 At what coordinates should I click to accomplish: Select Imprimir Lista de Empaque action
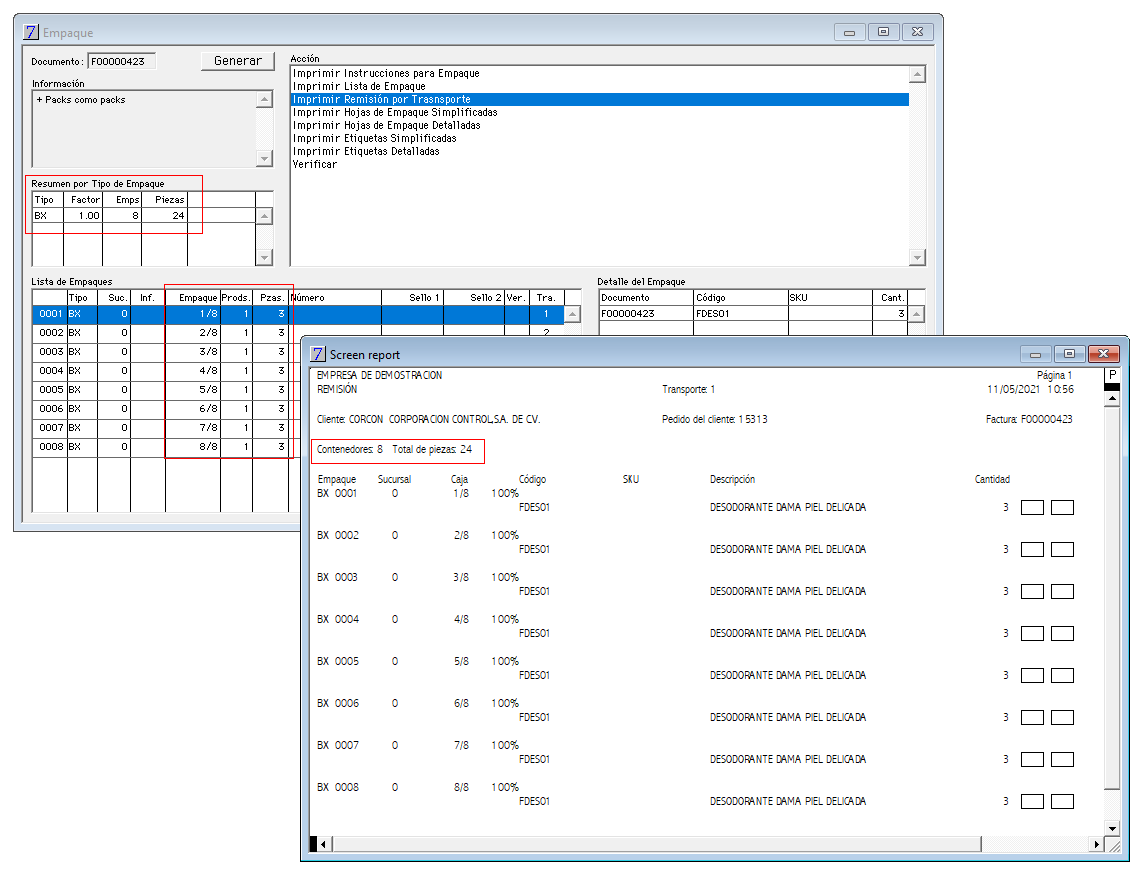600,87
